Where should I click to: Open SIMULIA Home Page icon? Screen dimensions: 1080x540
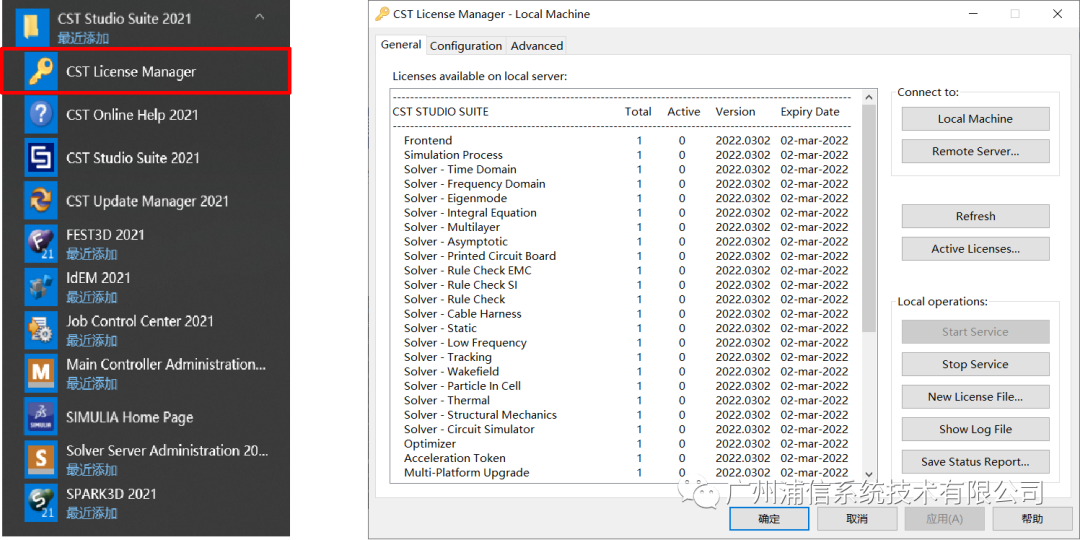coord(41,417)
